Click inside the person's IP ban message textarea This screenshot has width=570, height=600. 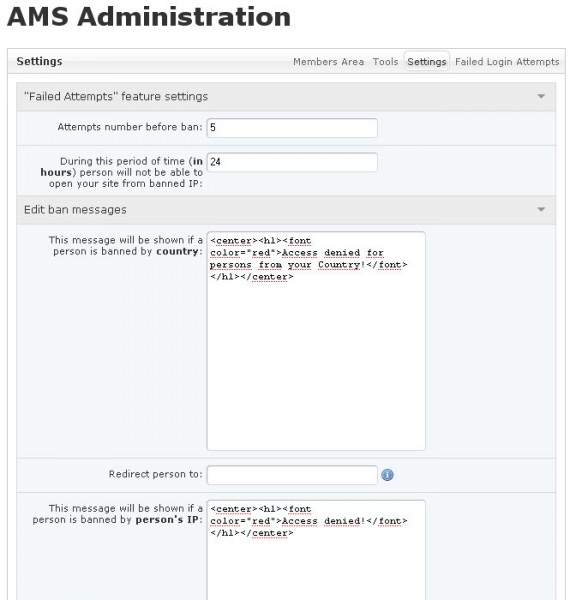[x=316, y=550]
